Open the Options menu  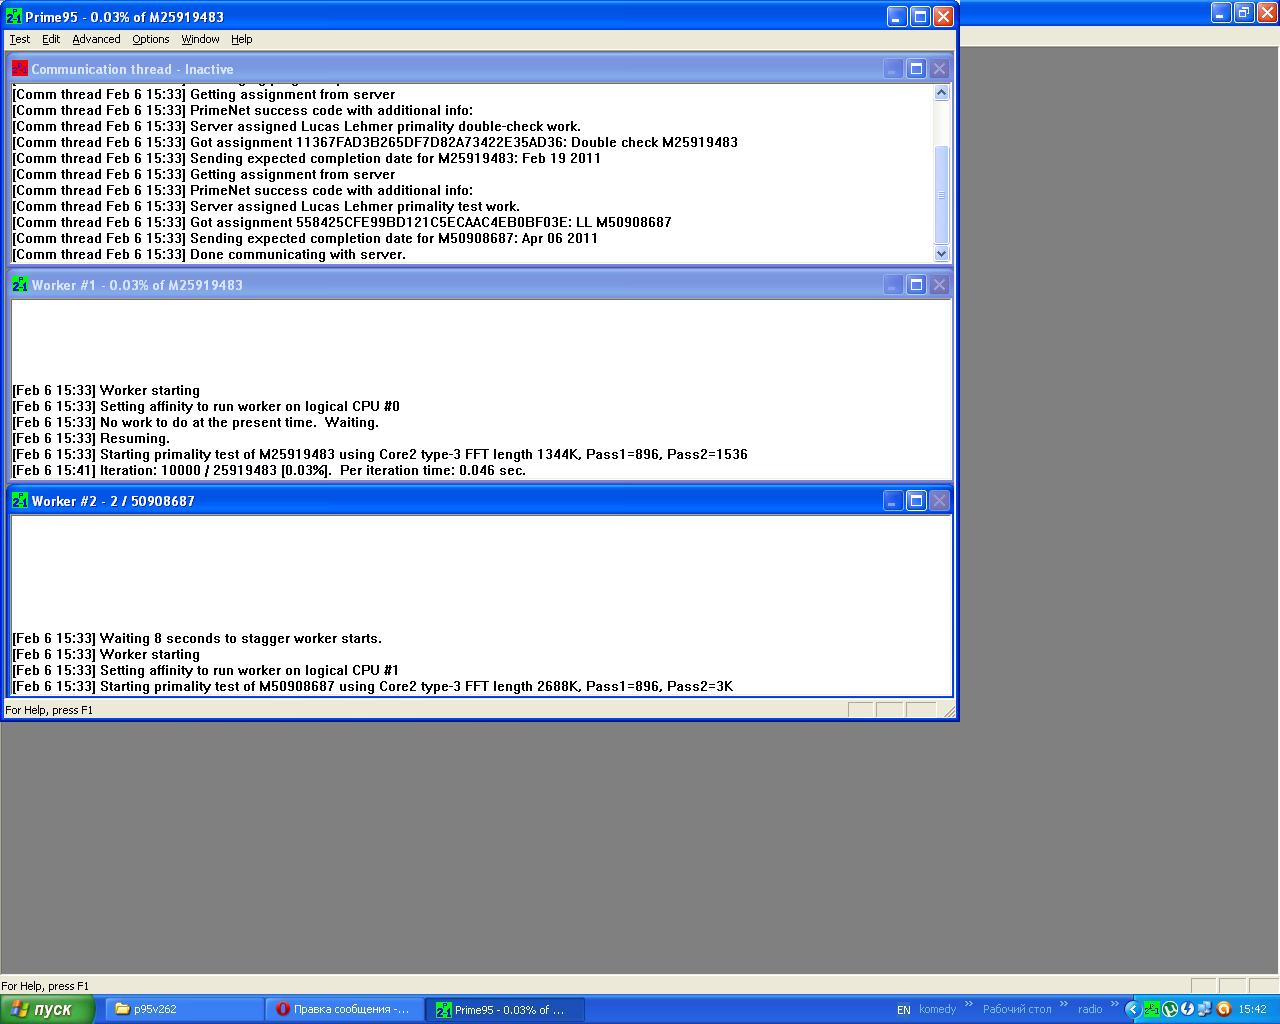coord(150,39)
